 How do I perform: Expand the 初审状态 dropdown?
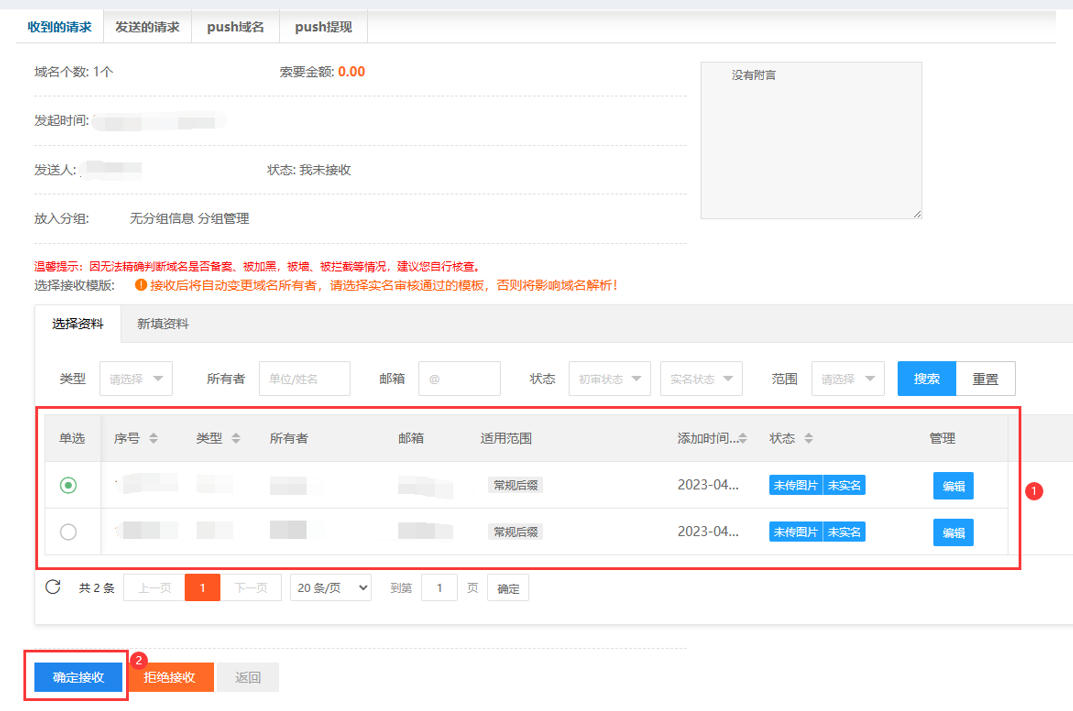[x=609, y=379]
